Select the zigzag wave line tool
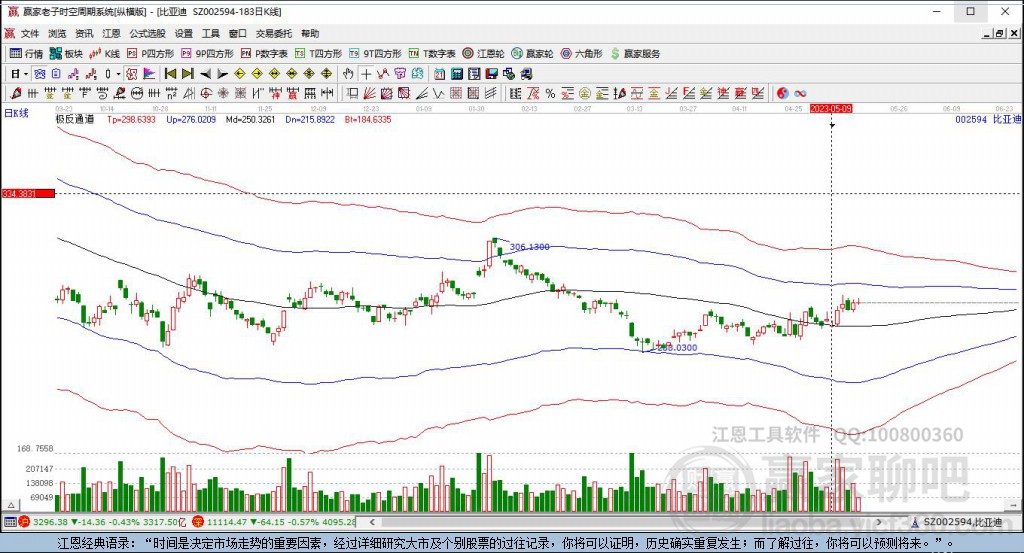Viewport: 1024px width, 553px height. [x=438, y=93]
